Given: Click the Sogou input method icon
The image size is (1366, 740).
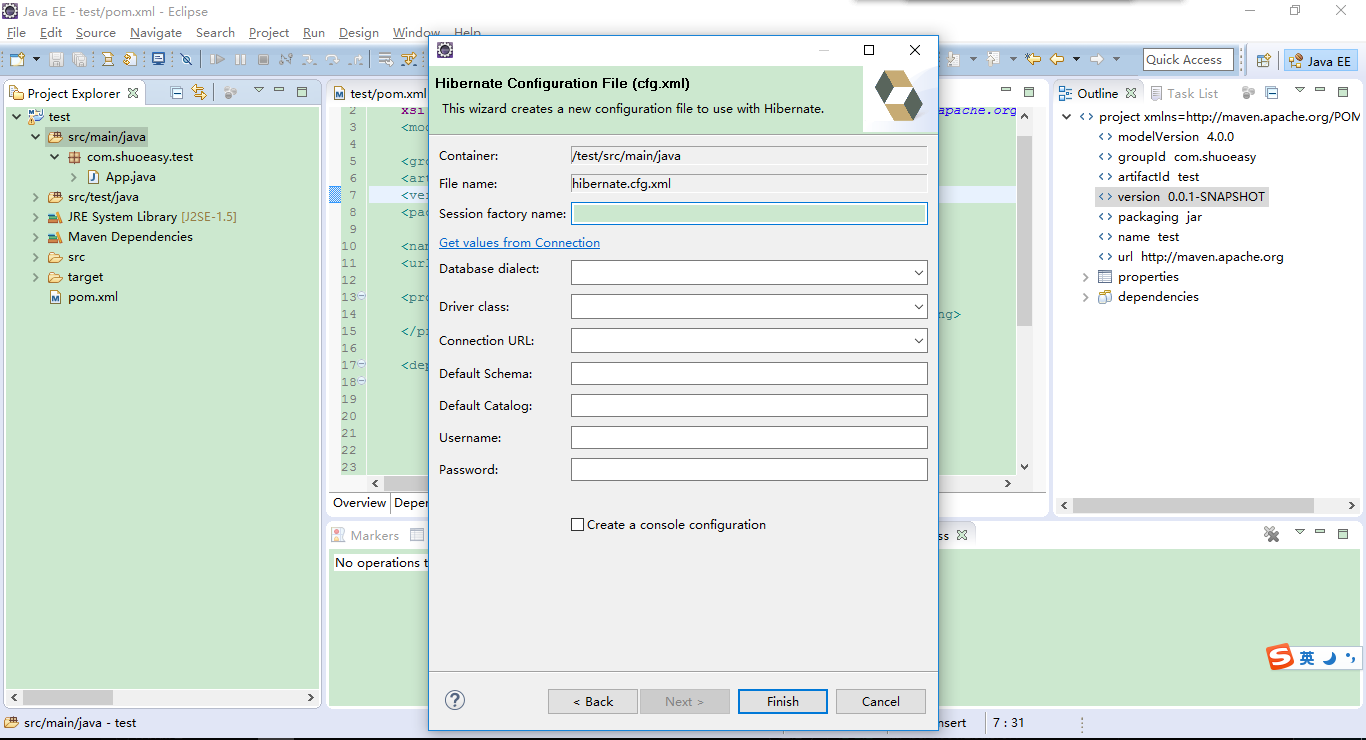Looking at the screenshot, I should pos(1280,658).
